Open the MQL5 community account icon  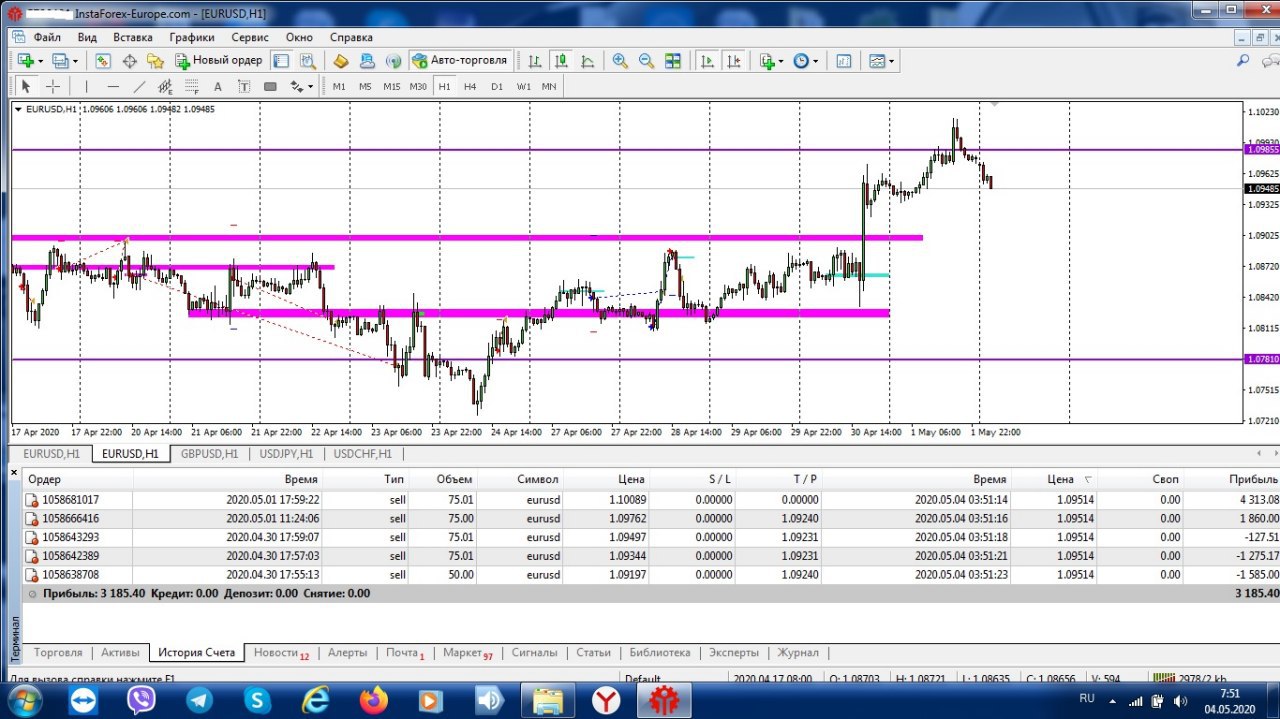367,60
